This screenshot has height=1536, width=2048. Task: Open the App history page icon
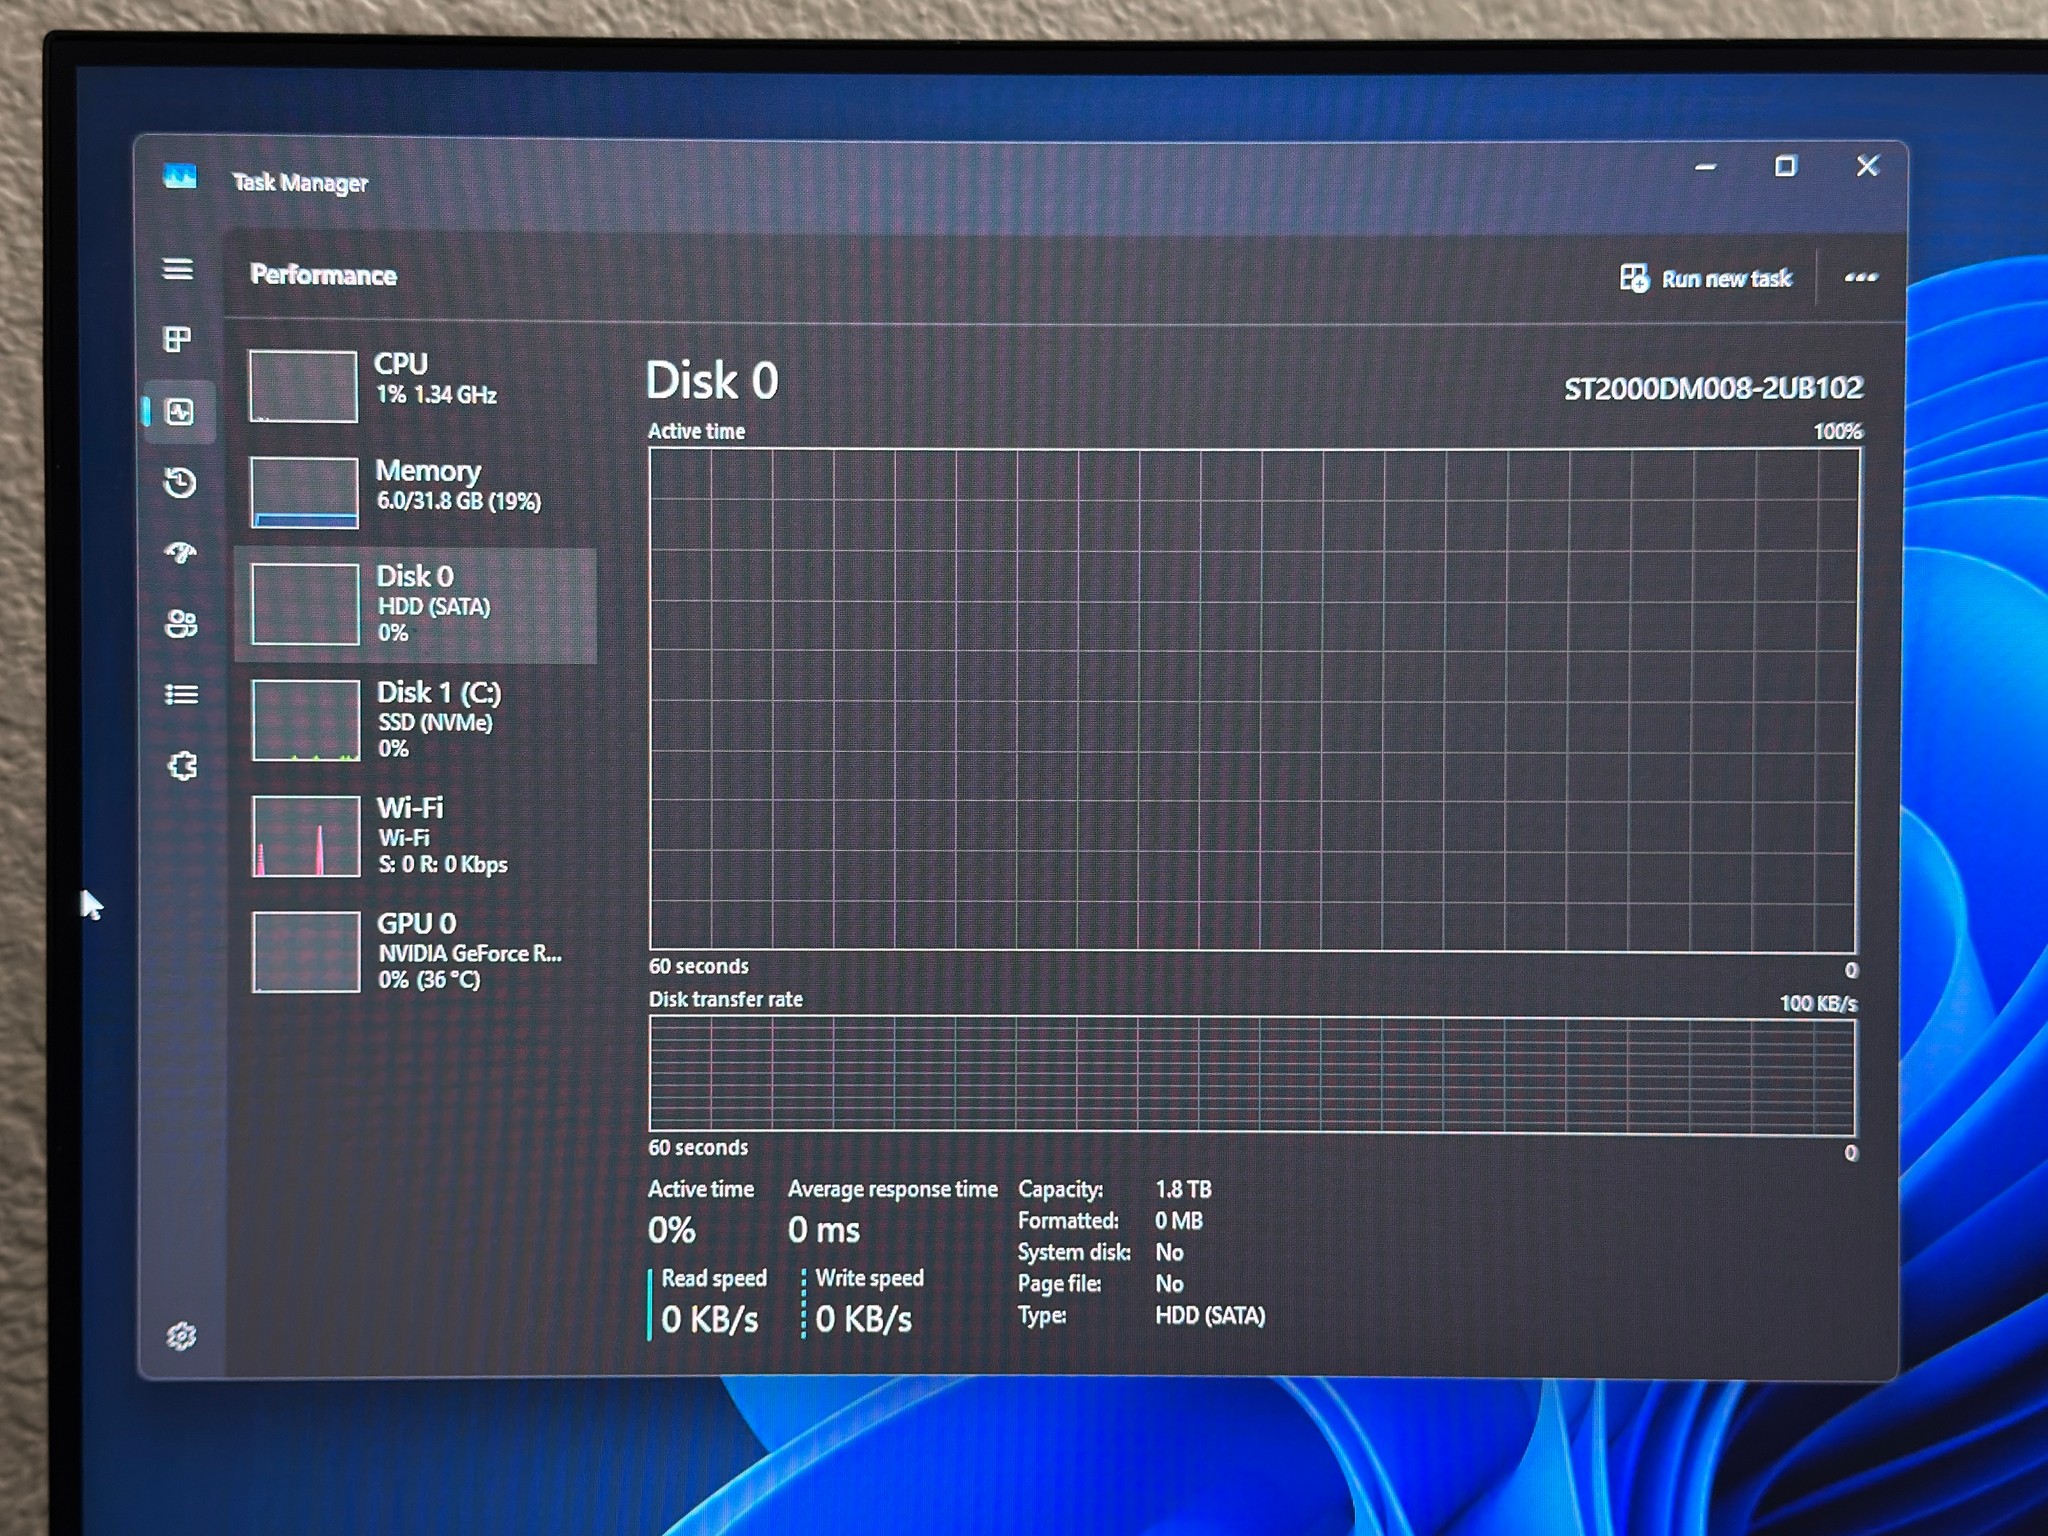click(x=180, y=483)
